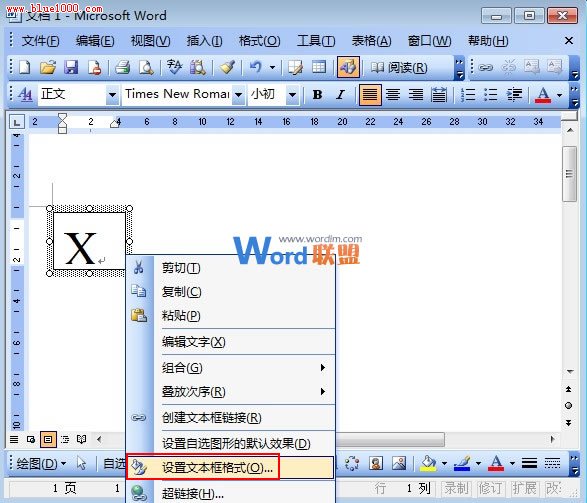Create a new blank document
Image resolution: width=587 pixels, height=503 pixels.
point(25,67)
